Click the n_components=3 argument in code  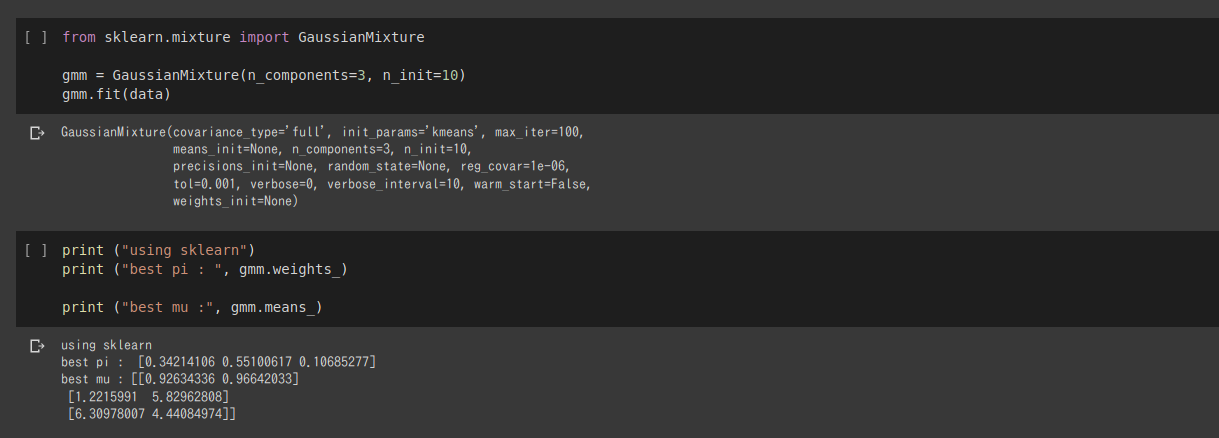309,75
